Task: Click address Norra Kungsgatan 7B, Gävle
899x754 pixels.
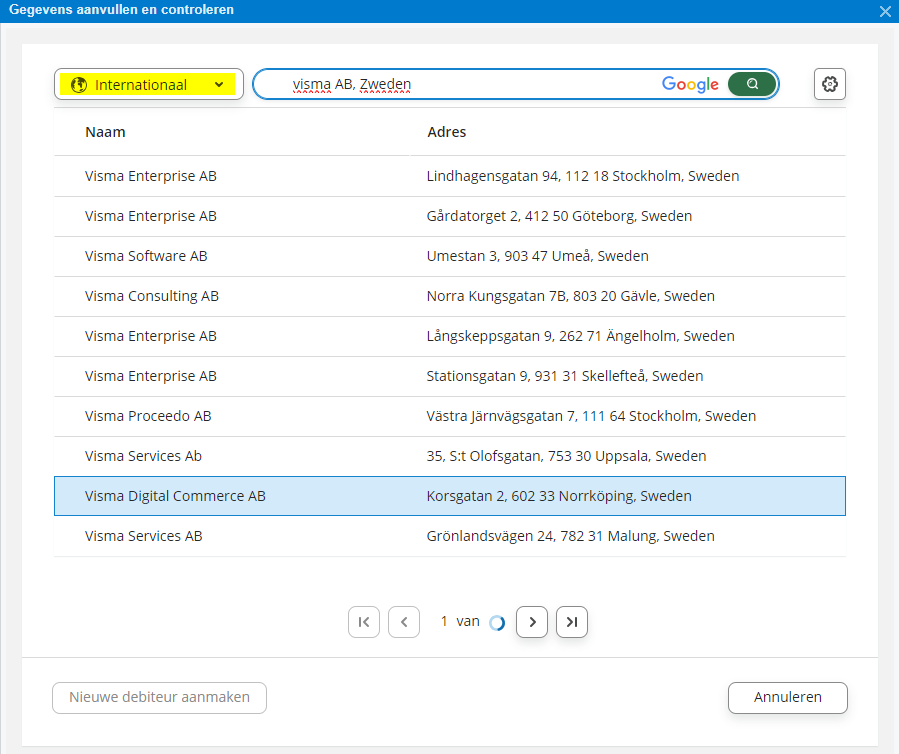Action: click(x=571, y=296)
